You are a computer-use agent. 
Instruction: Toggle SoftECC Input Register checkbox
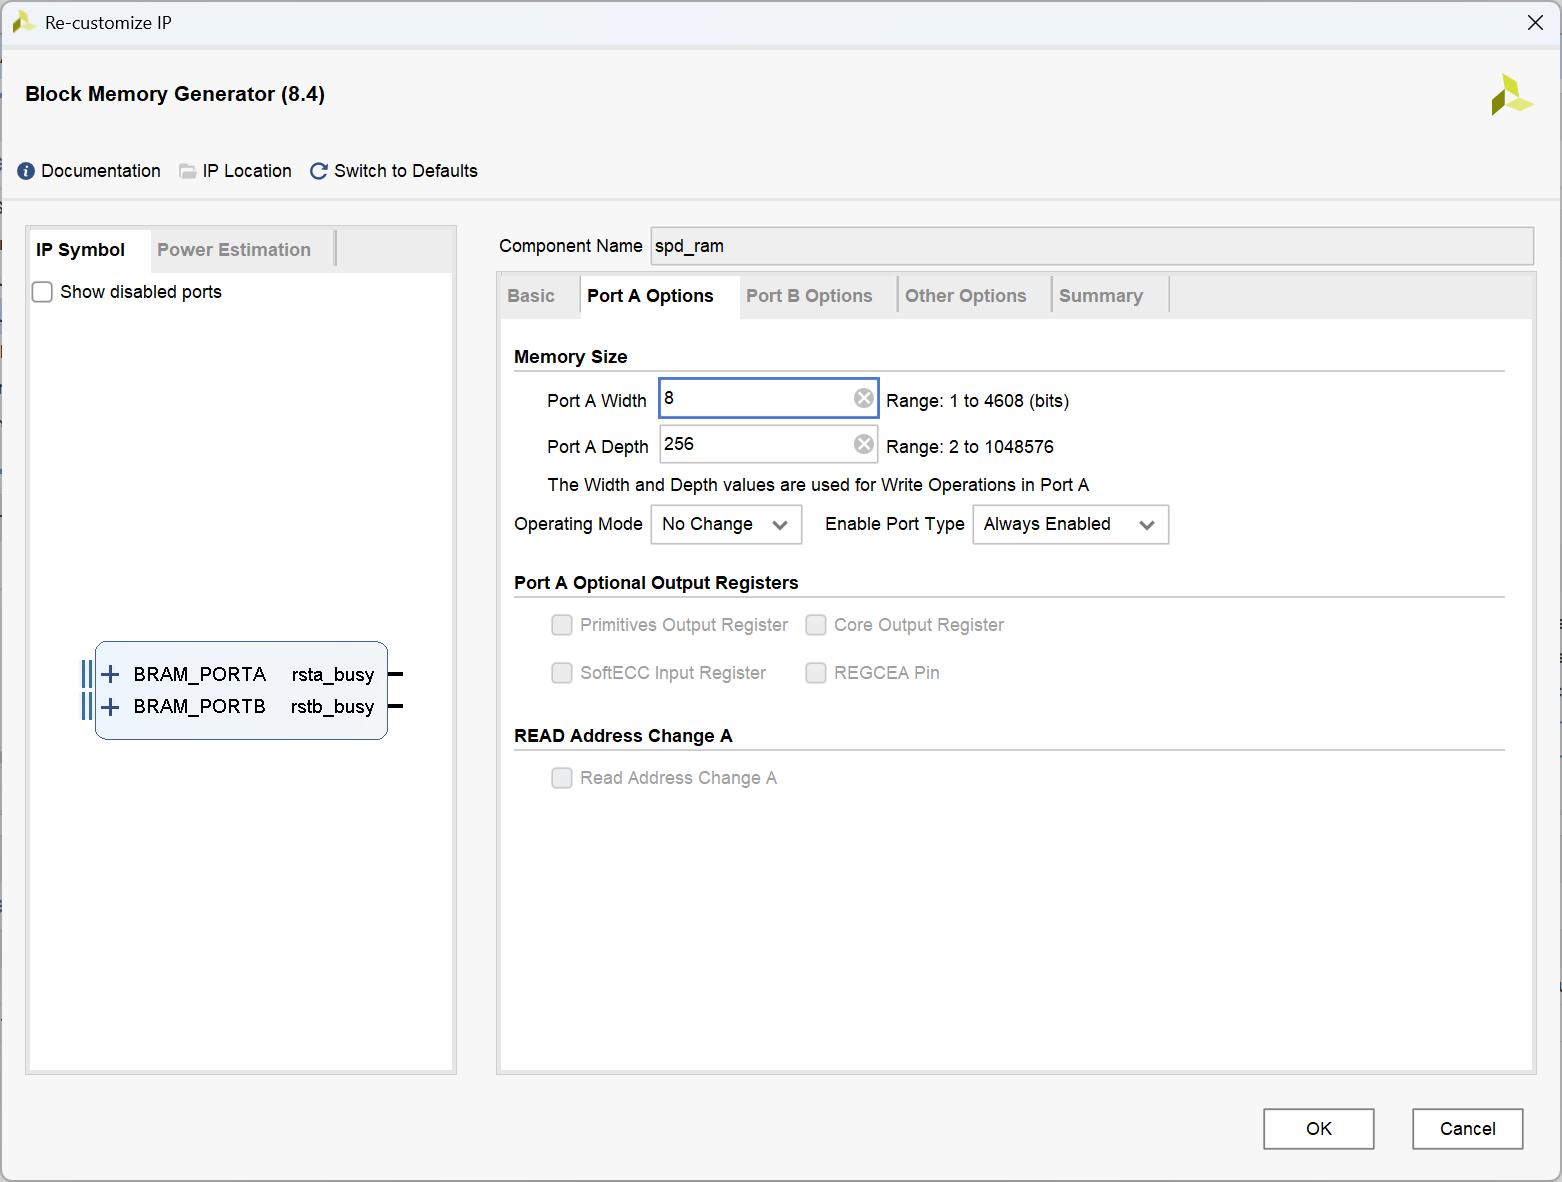[x=562, y=673]
